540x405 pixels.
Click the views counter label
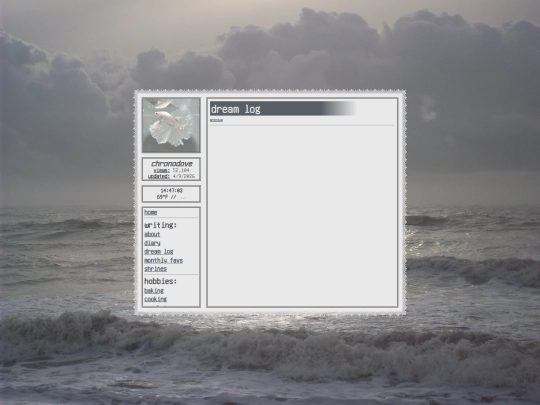click(162, 170)
